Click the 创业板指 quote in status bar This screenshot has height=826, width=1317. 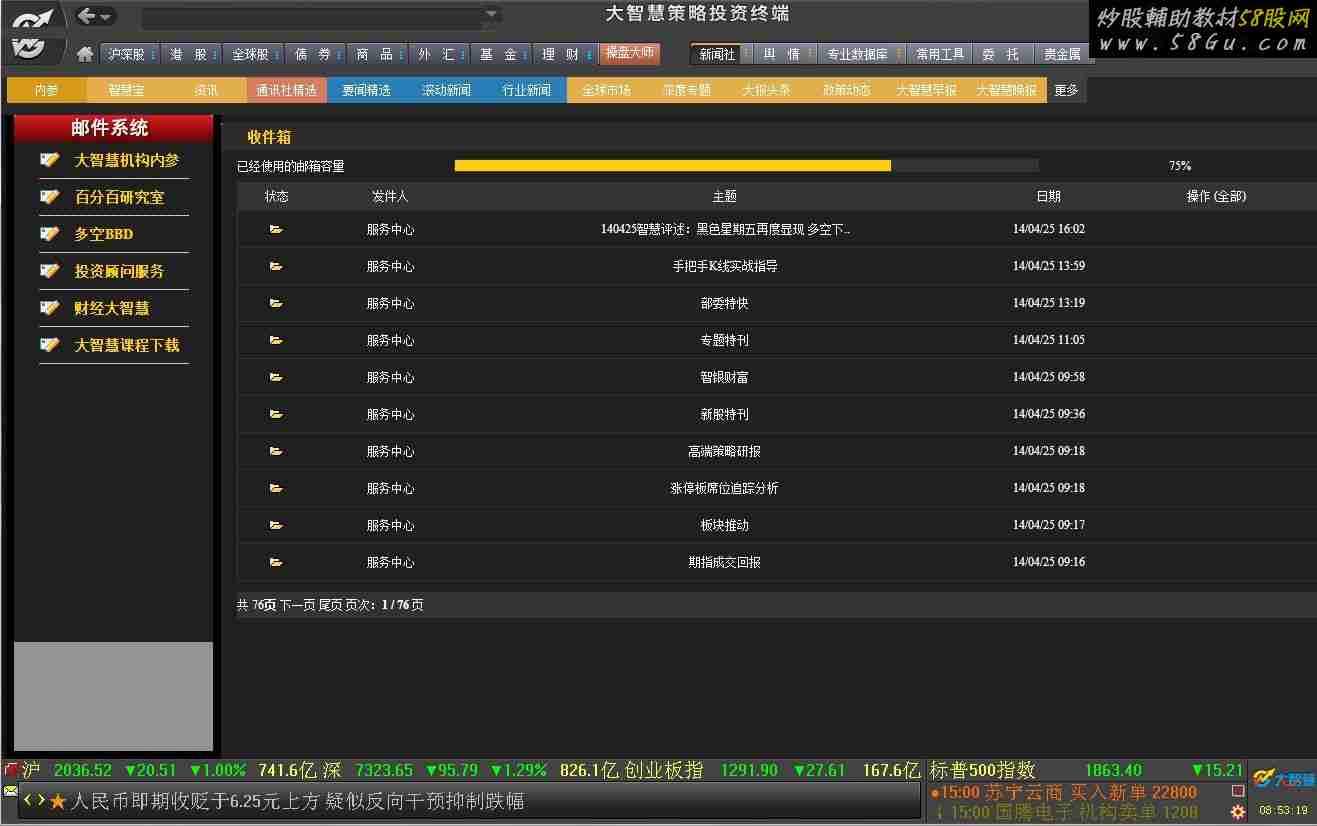pyautogui.click(x=772, y=770)
